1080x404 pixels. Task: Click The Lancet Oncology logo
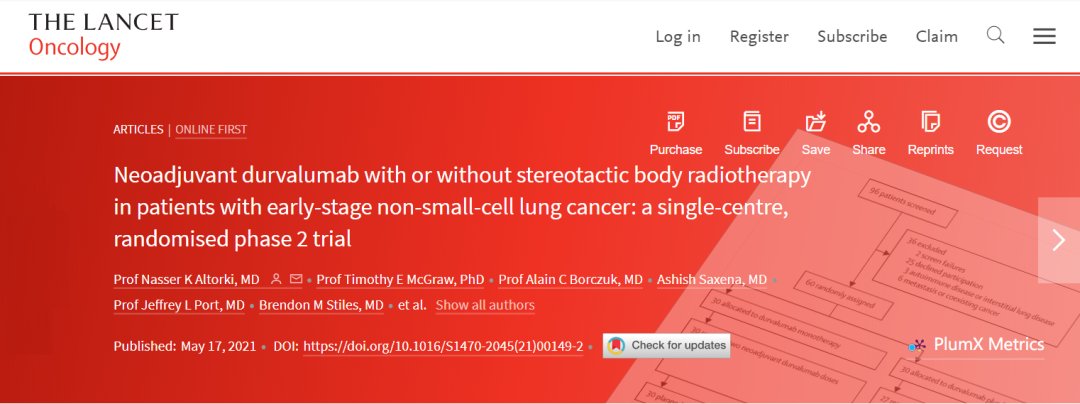pyautogui.click(x=104, y=36)
